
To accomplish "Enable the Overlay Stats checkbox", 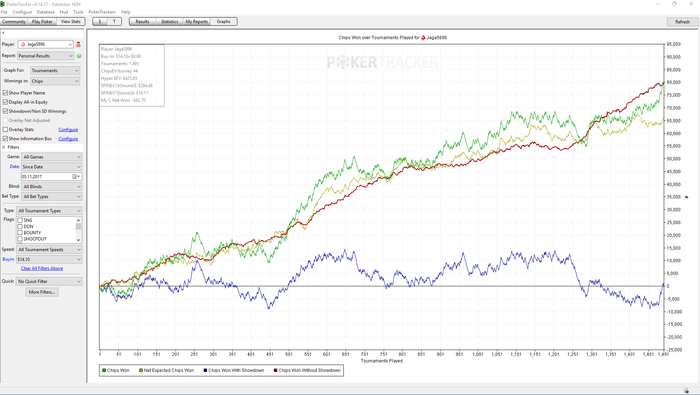I will click(x=5, y=129).
